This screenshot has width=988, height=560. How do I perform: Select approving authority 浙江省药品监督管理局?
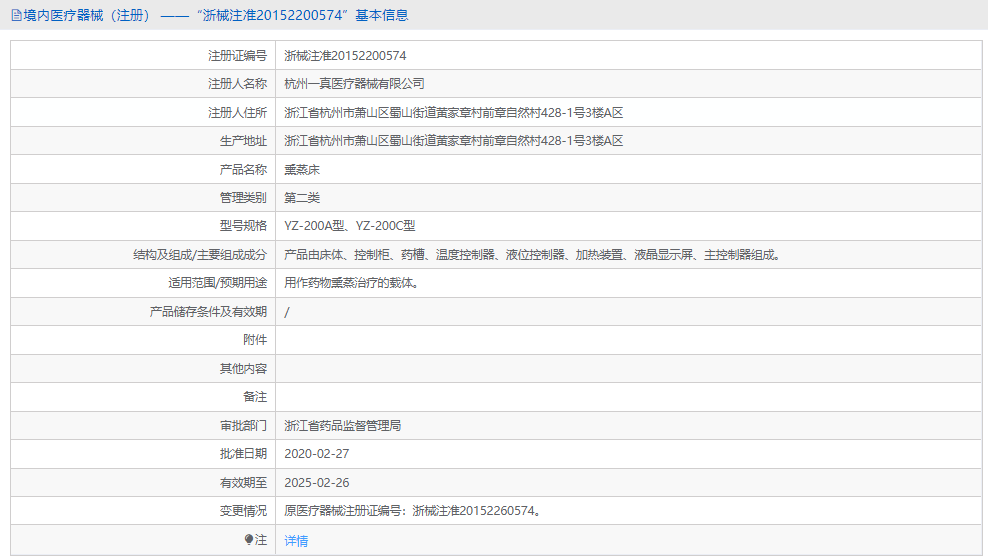(x=343, y=426)
